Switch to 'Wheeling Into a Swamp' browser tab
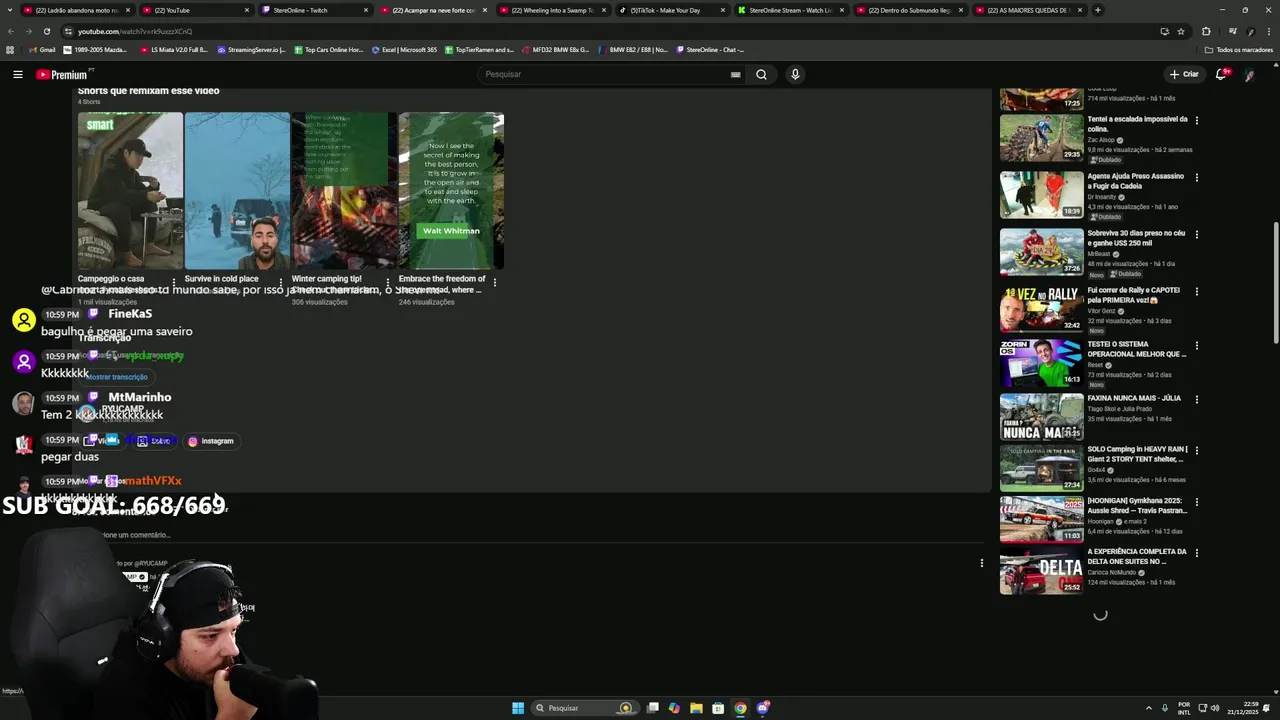 (552, 10)
